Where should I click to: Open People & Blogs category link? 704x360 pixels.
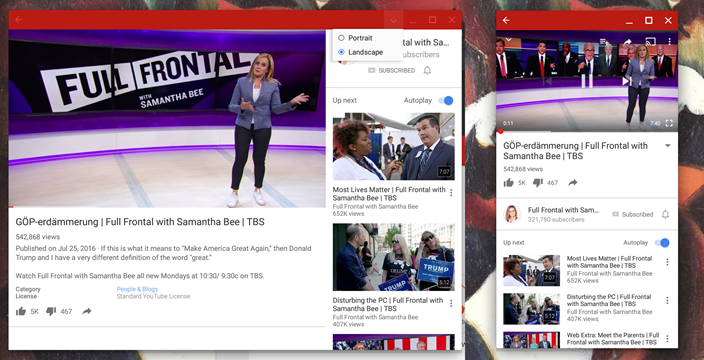tap(137, 289)
